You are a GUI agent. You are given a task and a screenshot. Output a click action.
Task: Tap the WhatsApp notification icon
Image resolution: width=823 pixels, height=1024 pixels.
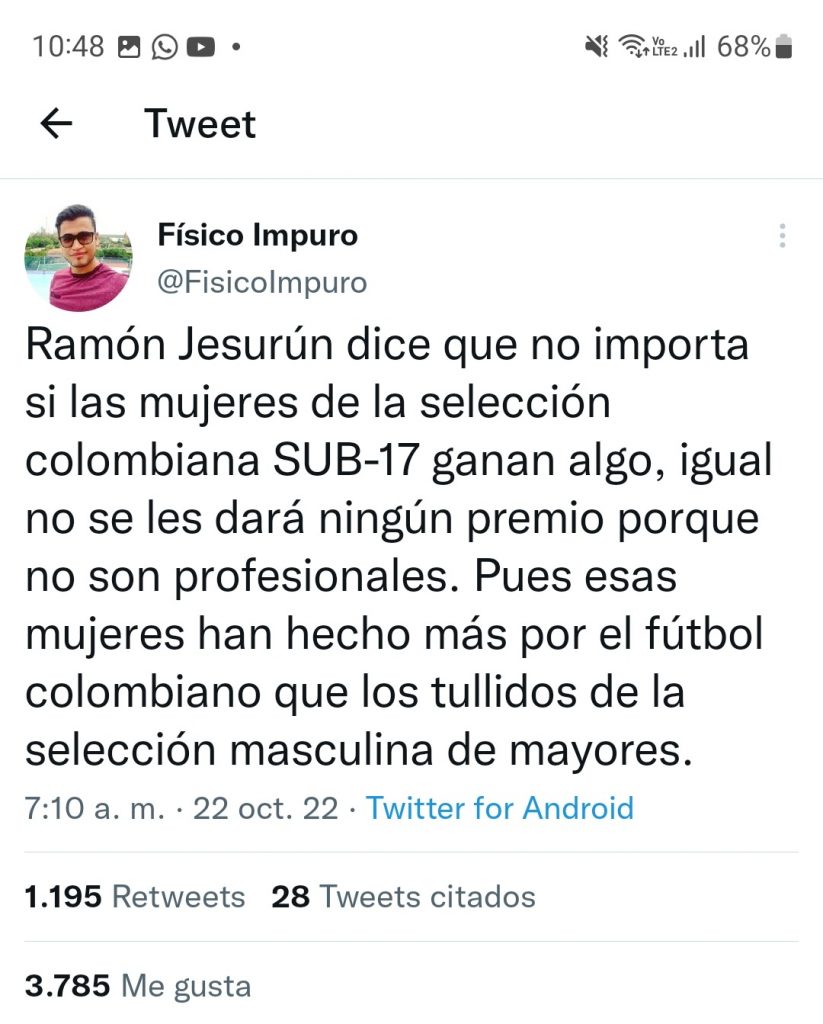[164, 46]
